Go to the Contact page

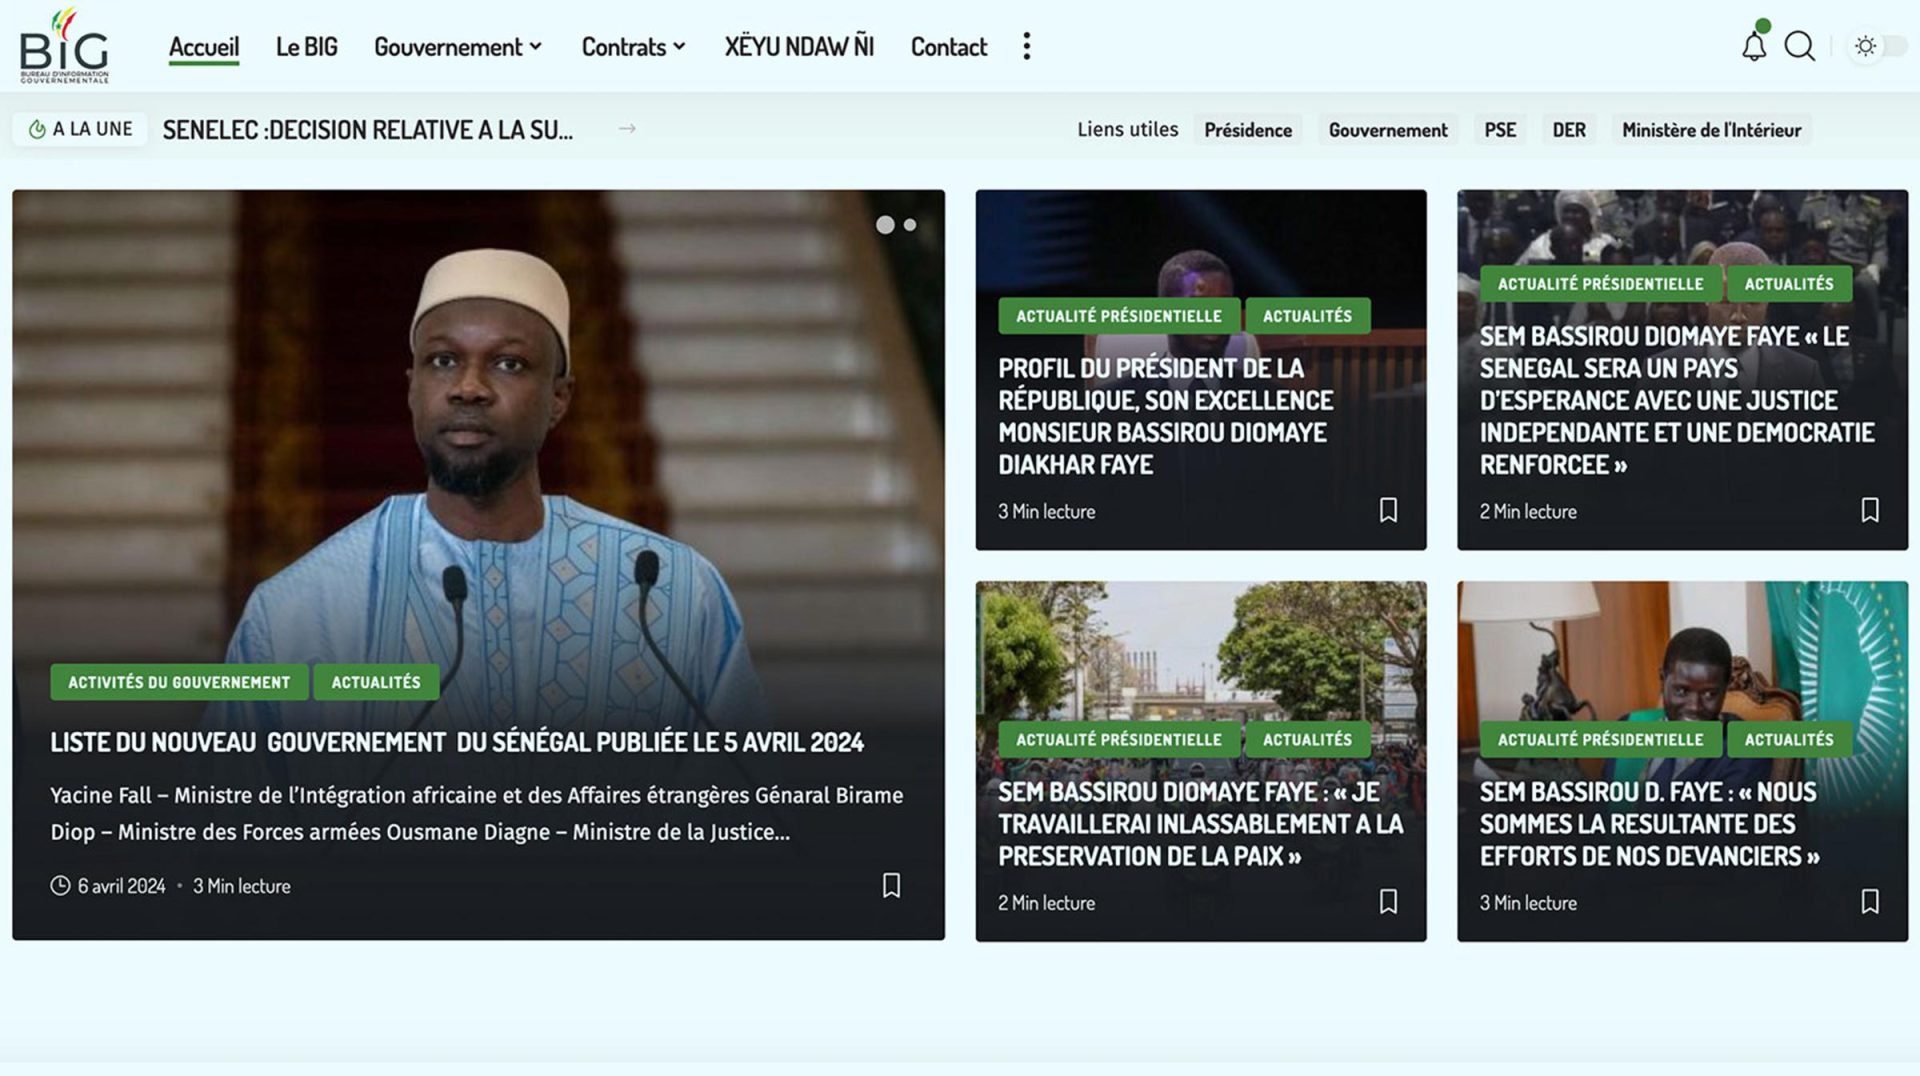[x=948, y=47]
